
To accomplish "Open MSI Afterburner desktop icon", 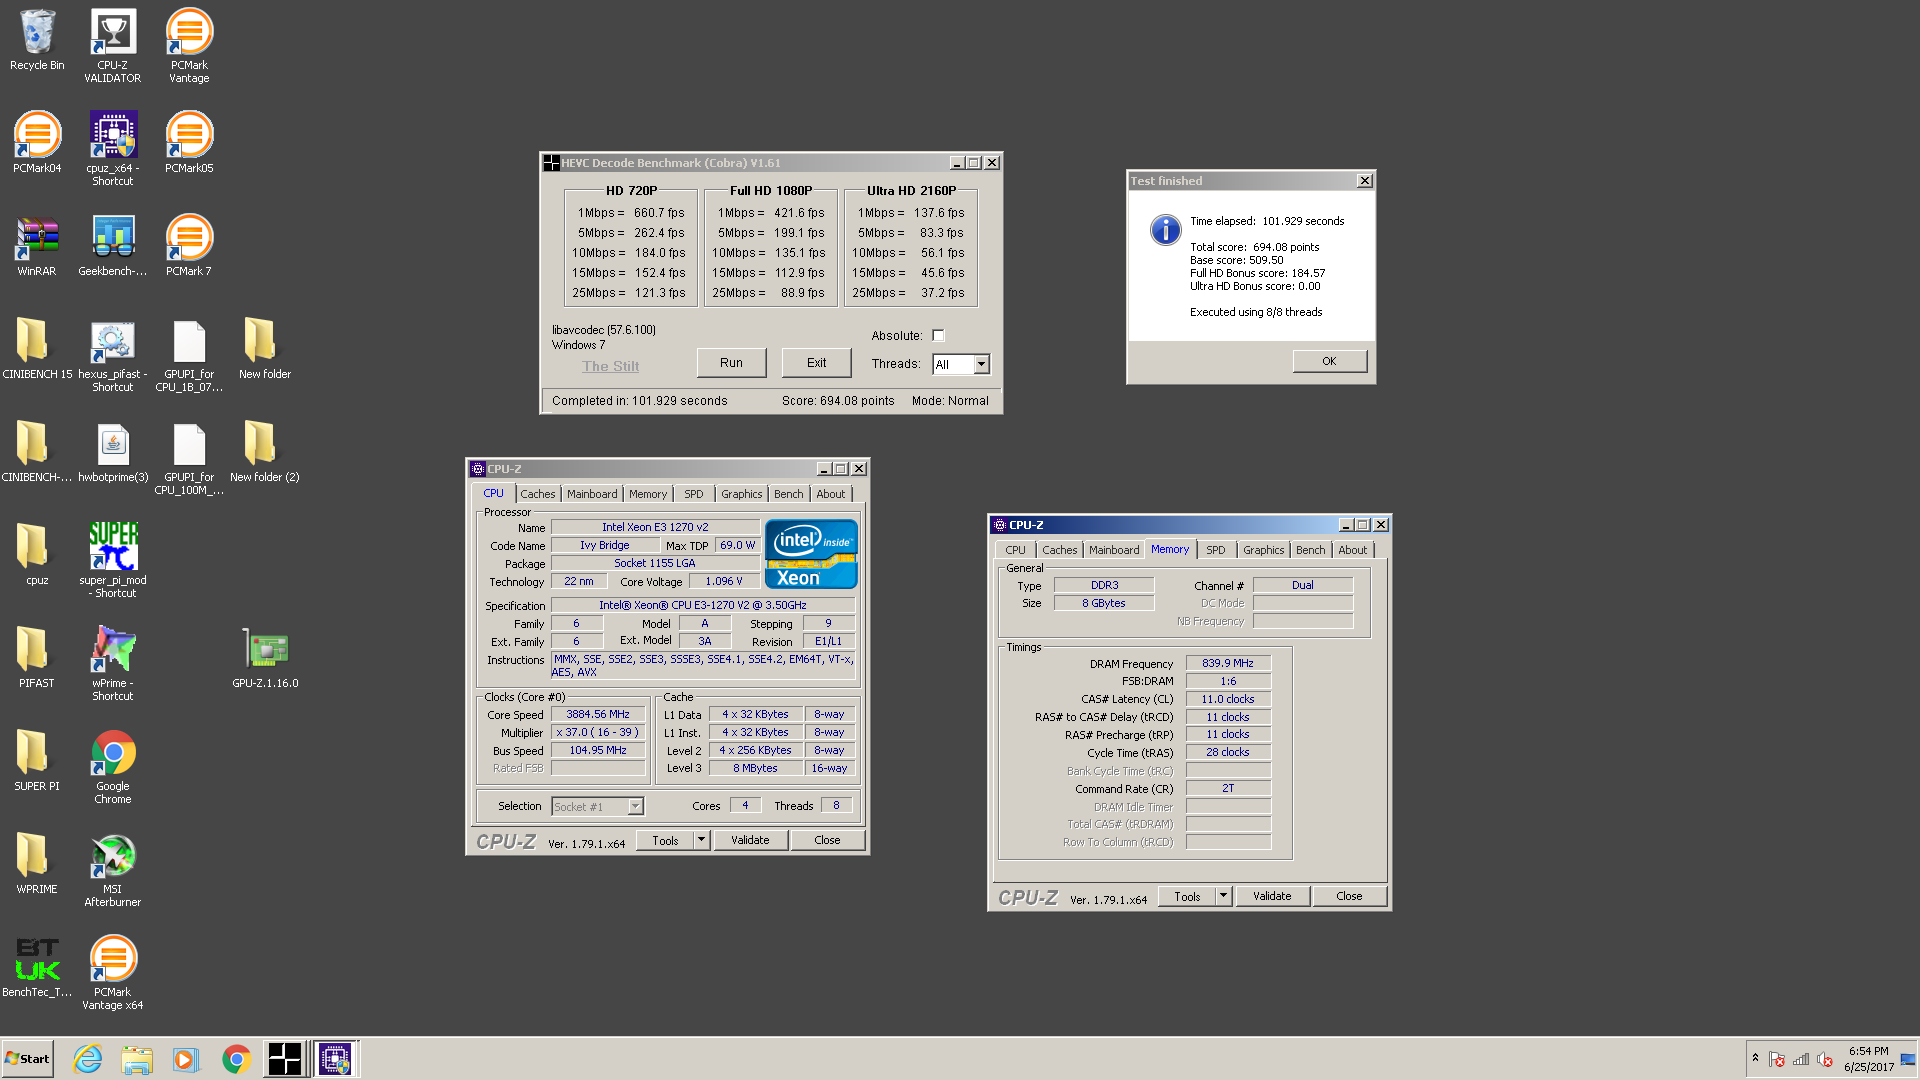I will click(x=113, y=869).
